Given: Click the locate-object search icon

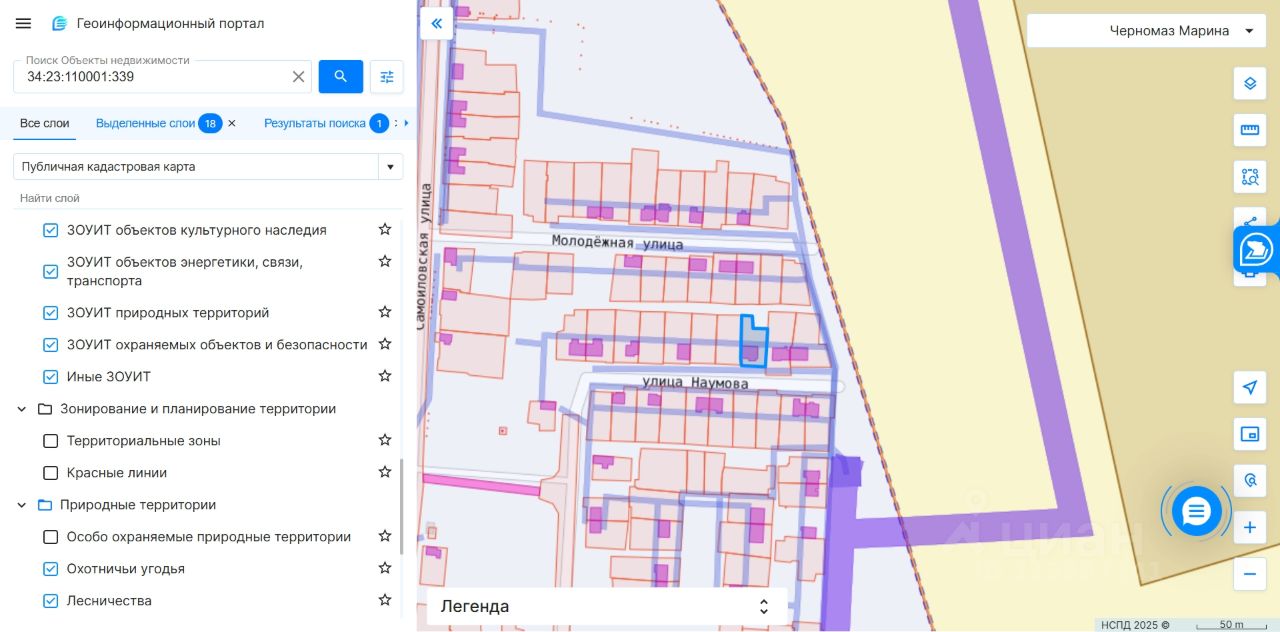Looking at the screenshot, I should click(1250, 480).
